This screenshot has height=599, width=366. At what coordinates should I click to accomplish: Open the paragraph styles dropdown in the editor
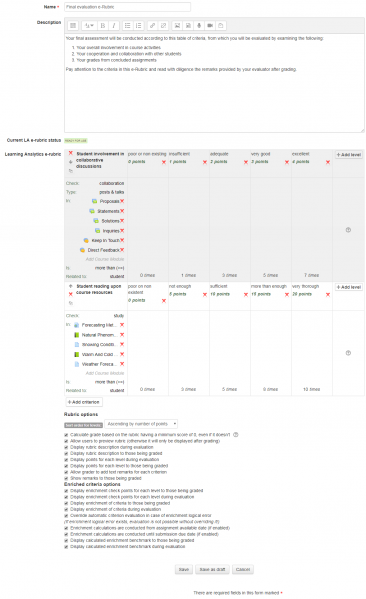pyautogui.click(x=89, y=26)
